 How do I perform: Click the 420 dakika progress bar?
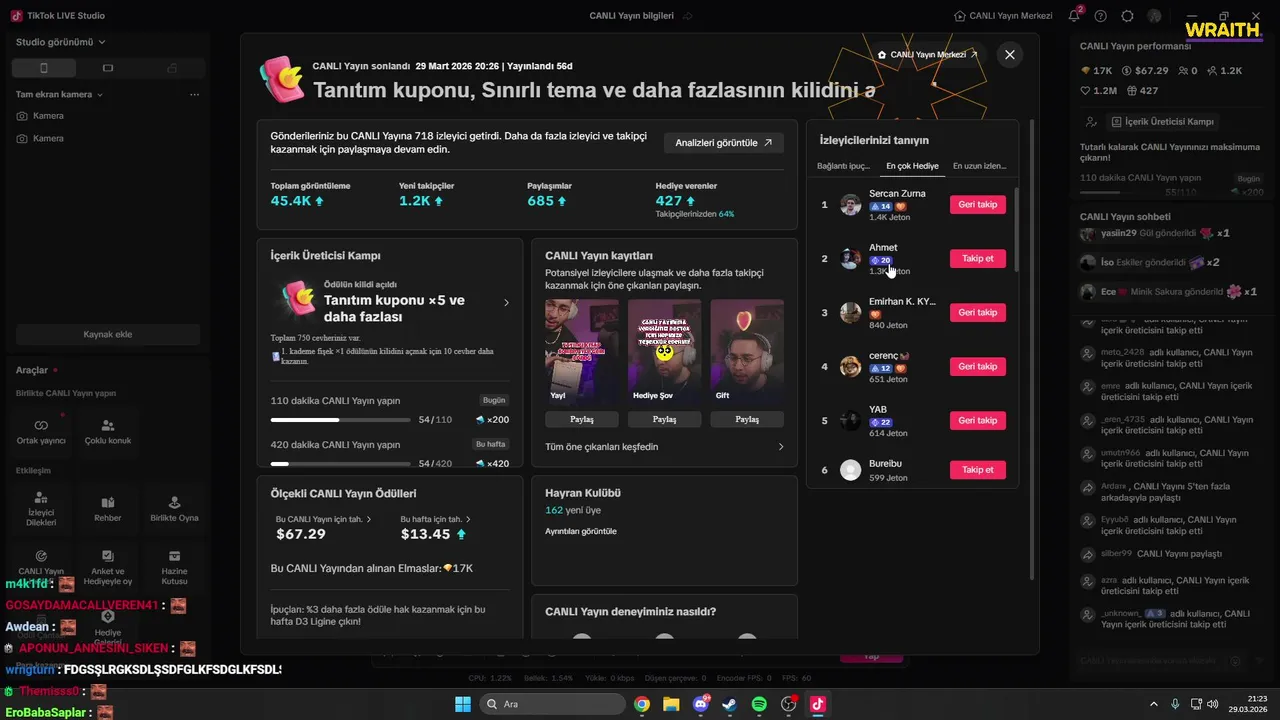tap(340, 464)
